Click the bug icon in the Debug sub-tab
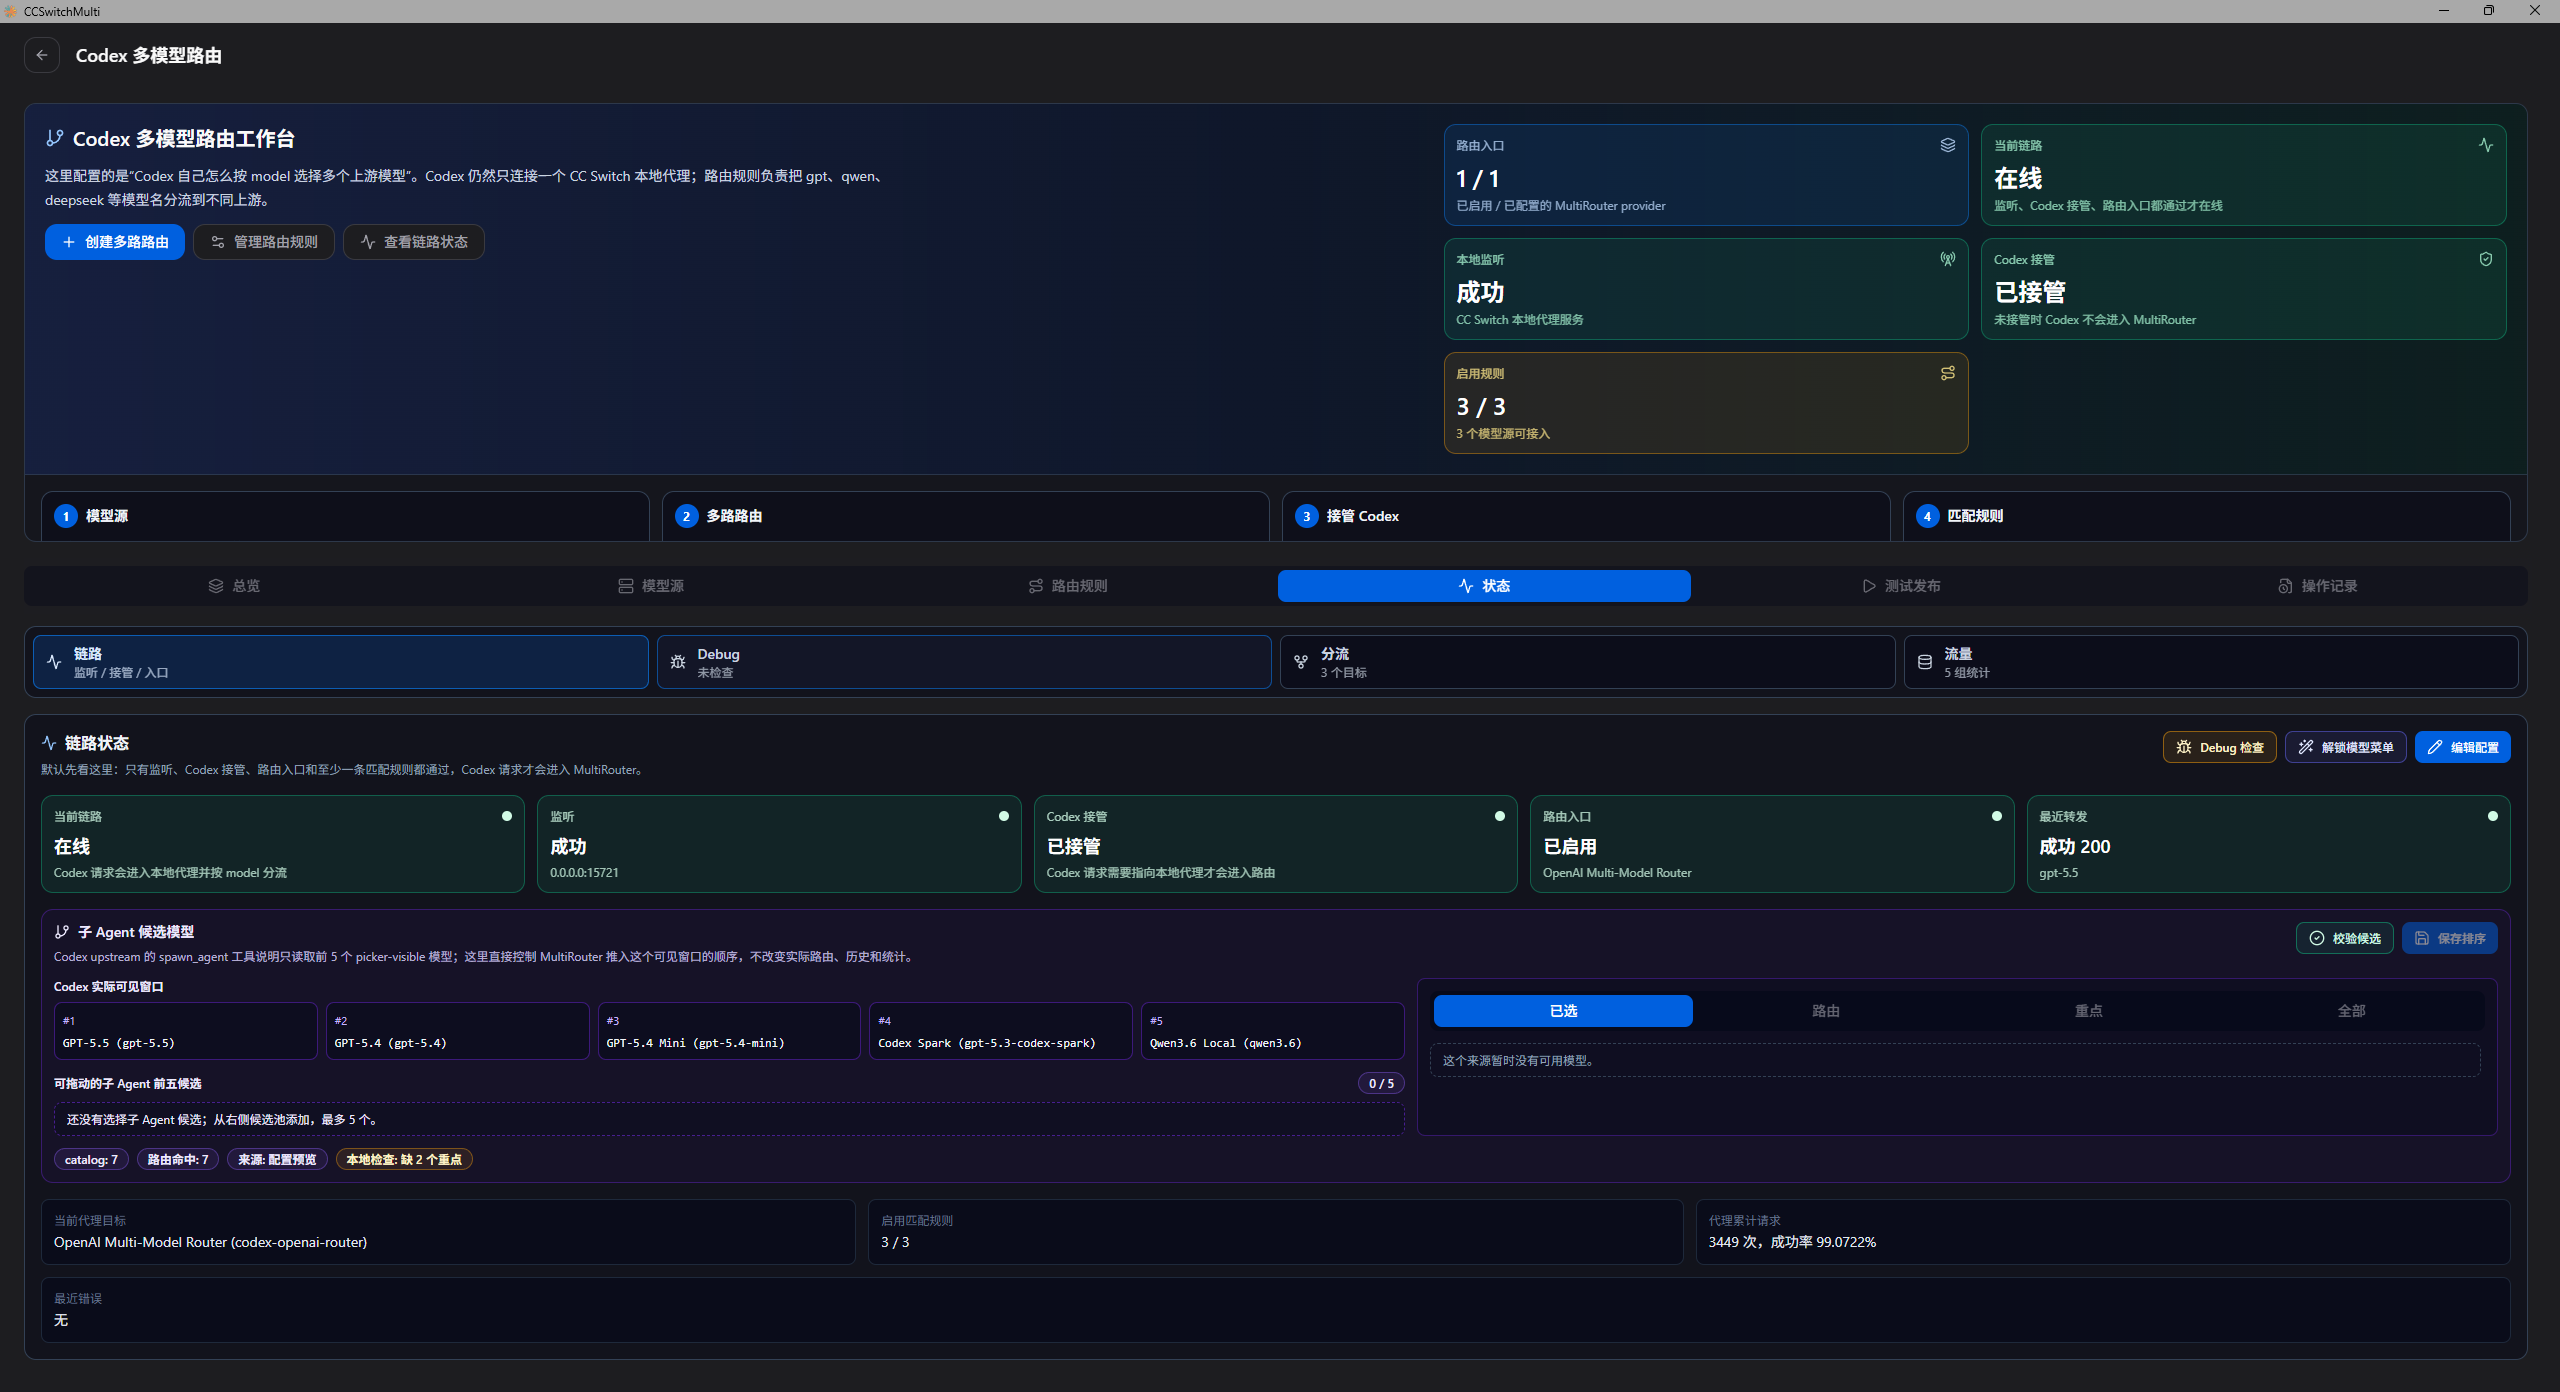Viewport: 2560px width, 1392px height. pos(678,662)
